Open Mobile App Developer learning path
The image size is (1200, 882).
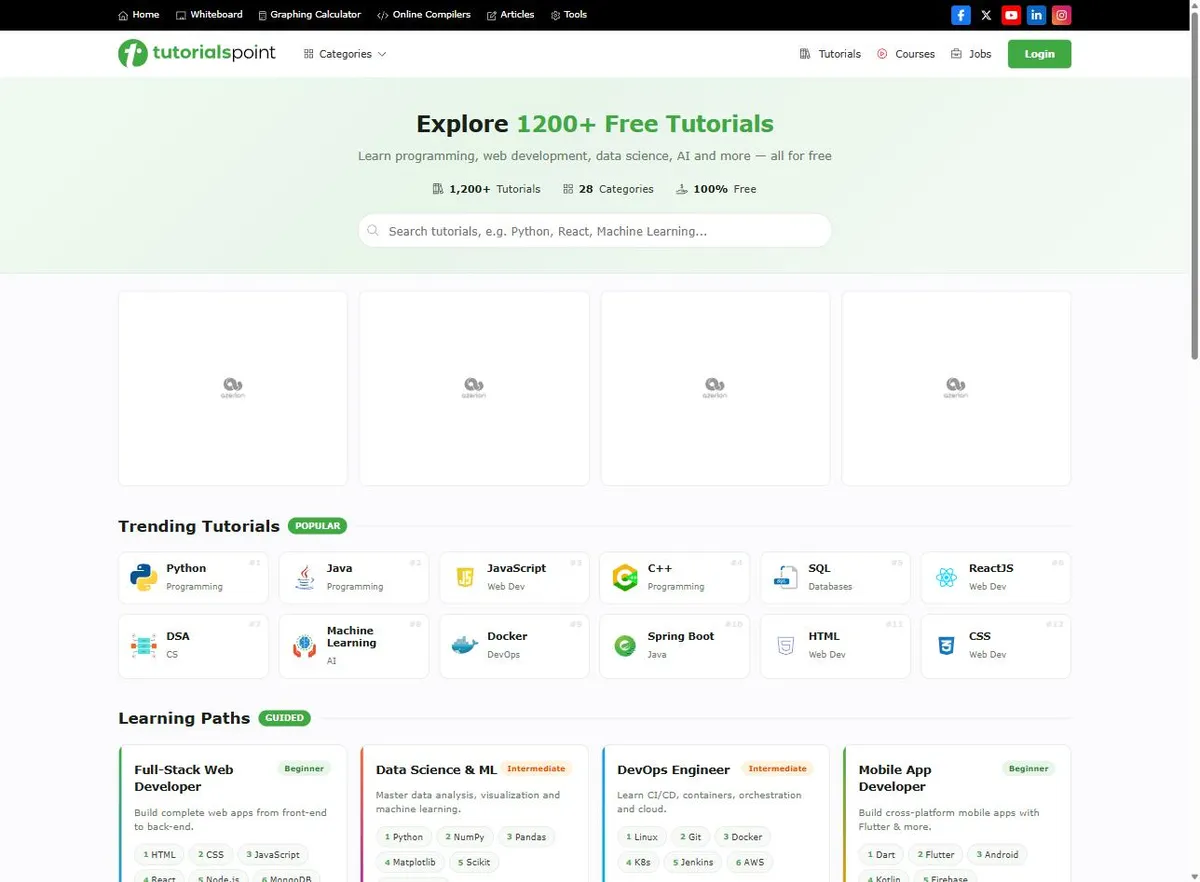[957, 813]
